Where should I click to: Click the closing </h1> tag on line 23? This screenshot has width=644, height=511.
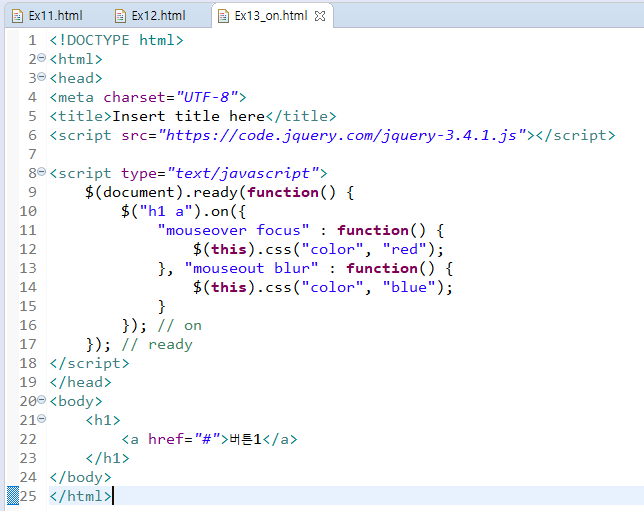(x=108, y=458)
